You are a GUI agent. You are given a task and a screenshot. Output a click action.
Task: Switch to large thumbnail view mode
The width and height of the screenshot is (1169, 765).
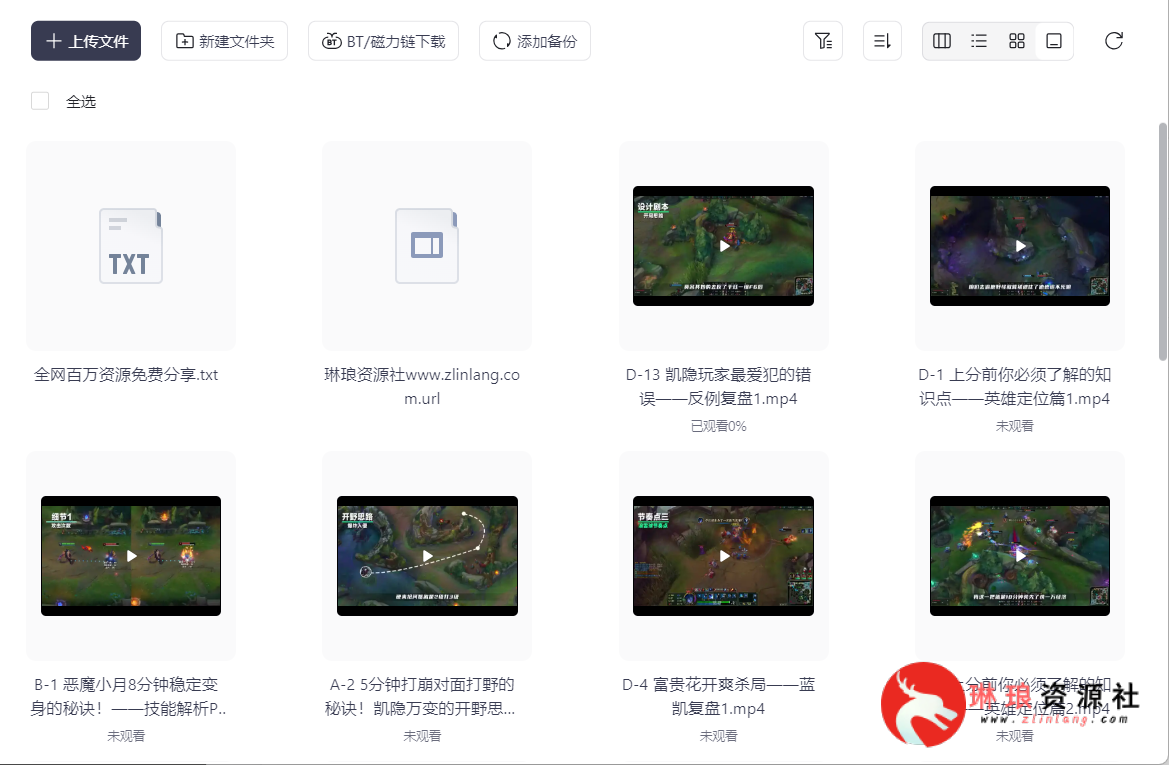click(x=1054, y=41)
